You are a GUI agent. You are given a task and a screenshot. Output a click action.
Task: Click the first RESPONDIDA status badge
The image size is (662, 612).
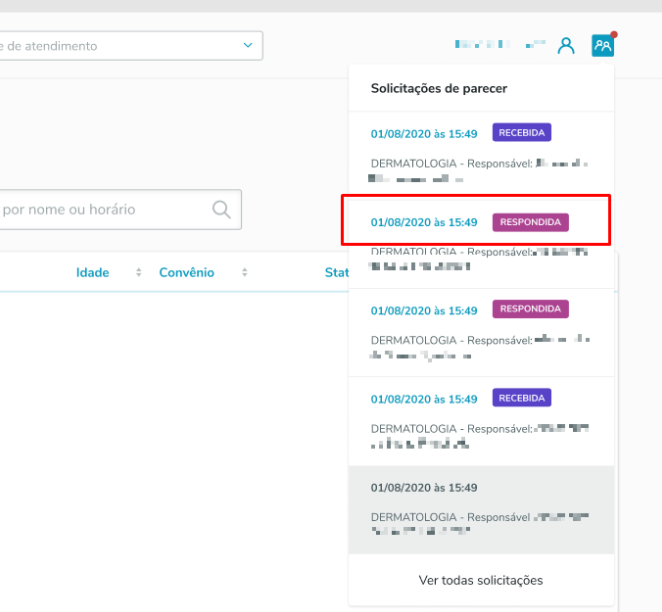(530, 222)
